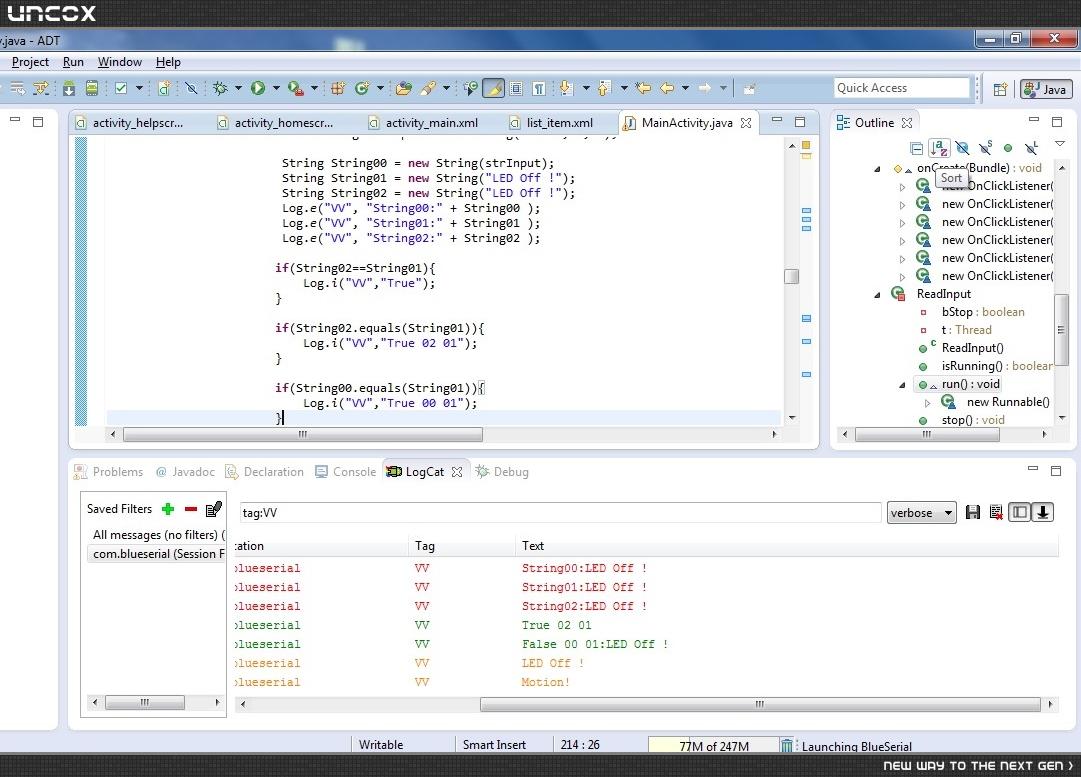Click the New Java Class icon

[361, 88]
